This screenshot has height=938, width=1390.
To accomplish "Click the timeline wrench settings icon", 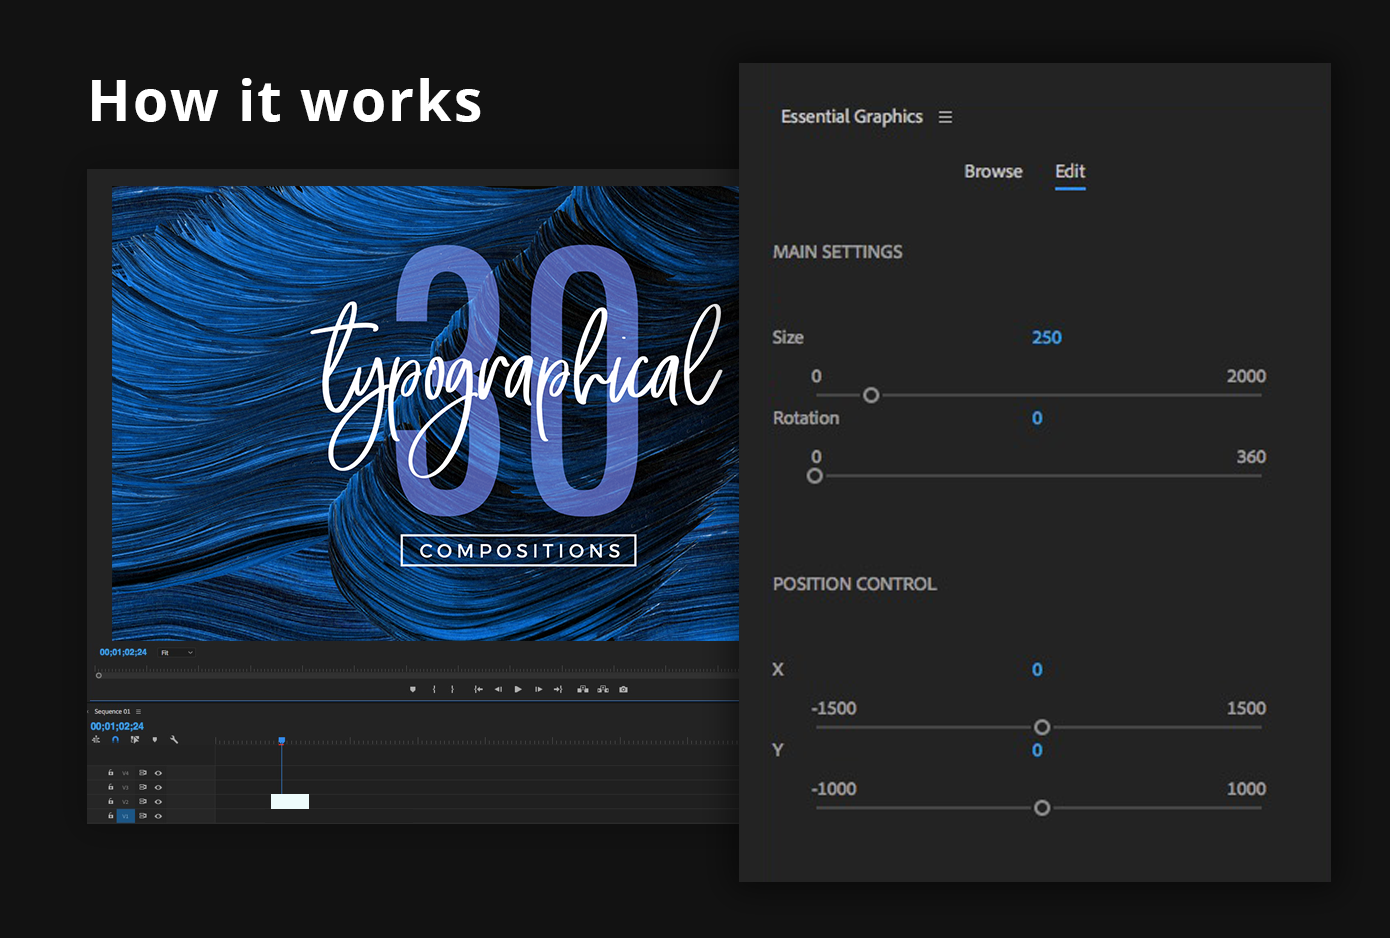I will click(174, 740).
